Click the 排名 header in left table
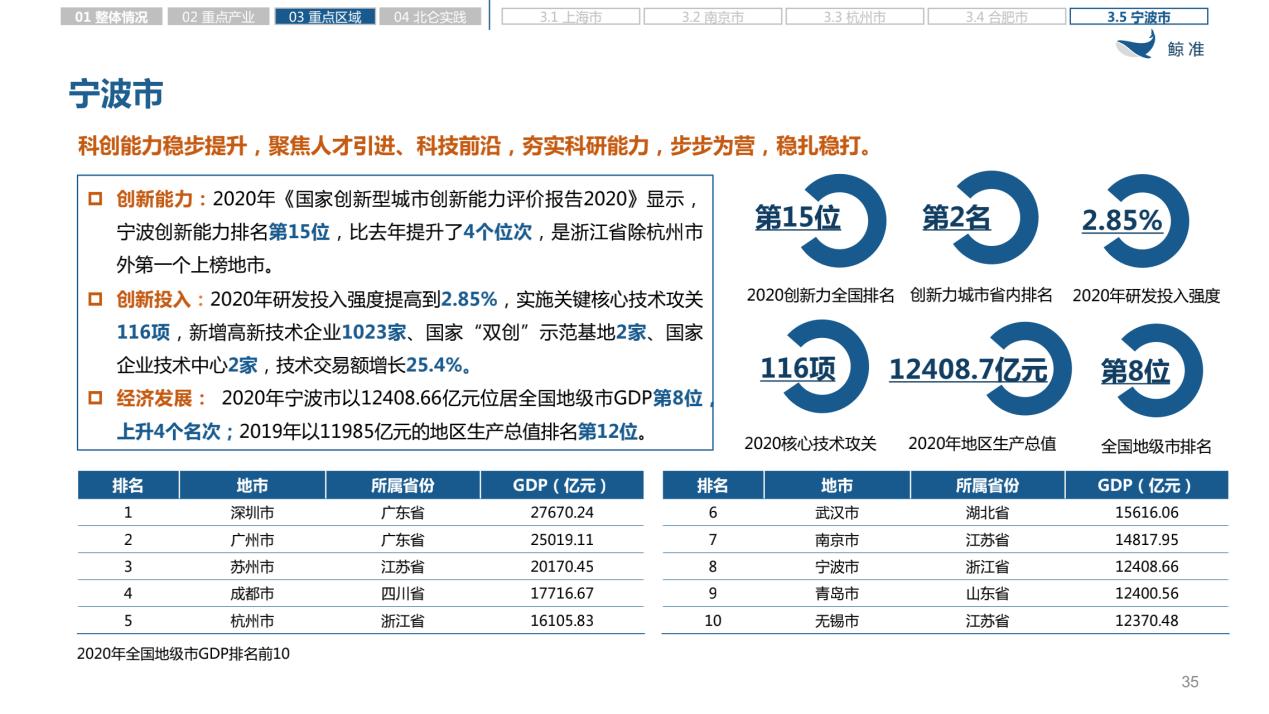 128,486
